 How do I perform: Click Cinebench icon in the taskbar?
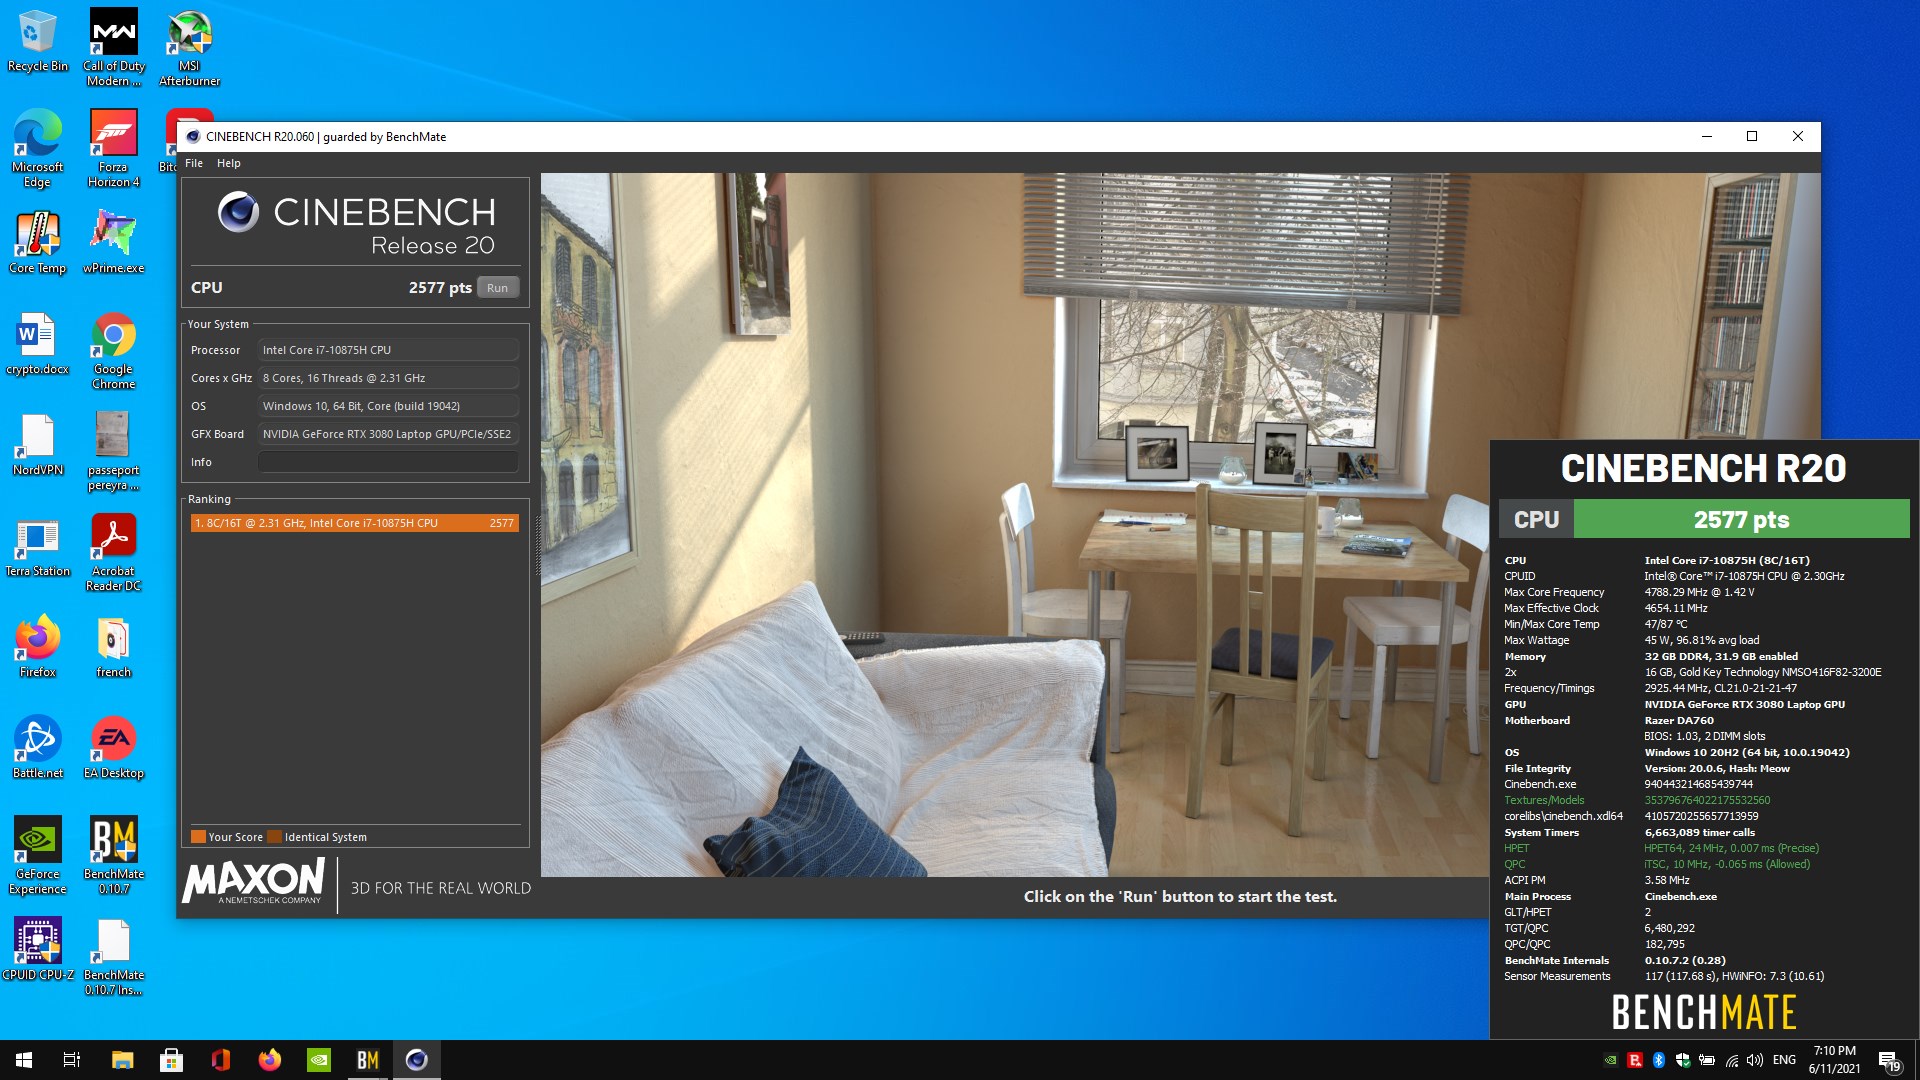click(417, 1060)
